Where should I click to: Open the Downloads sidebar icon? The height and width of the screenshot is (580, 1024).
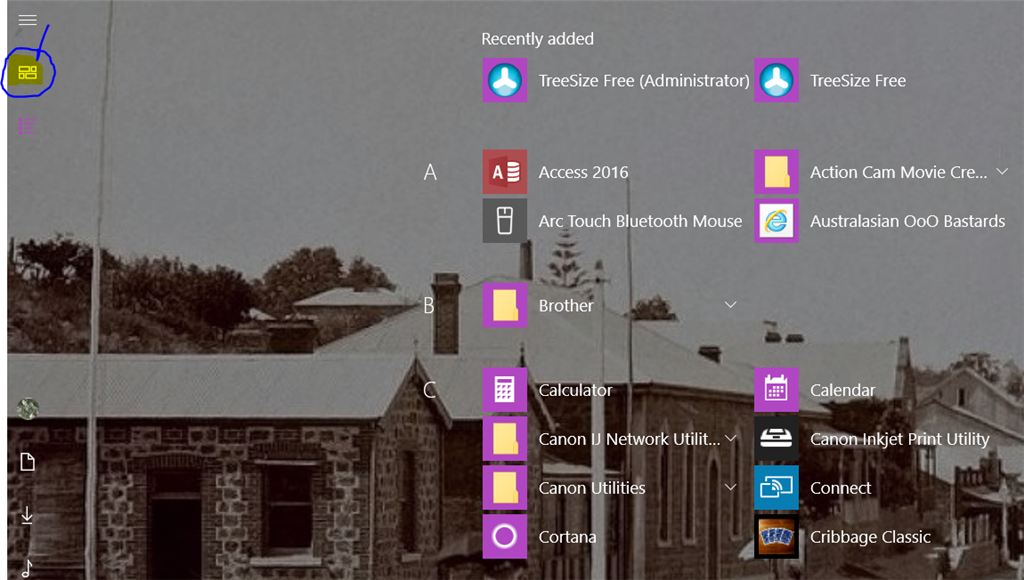point(27,515)
